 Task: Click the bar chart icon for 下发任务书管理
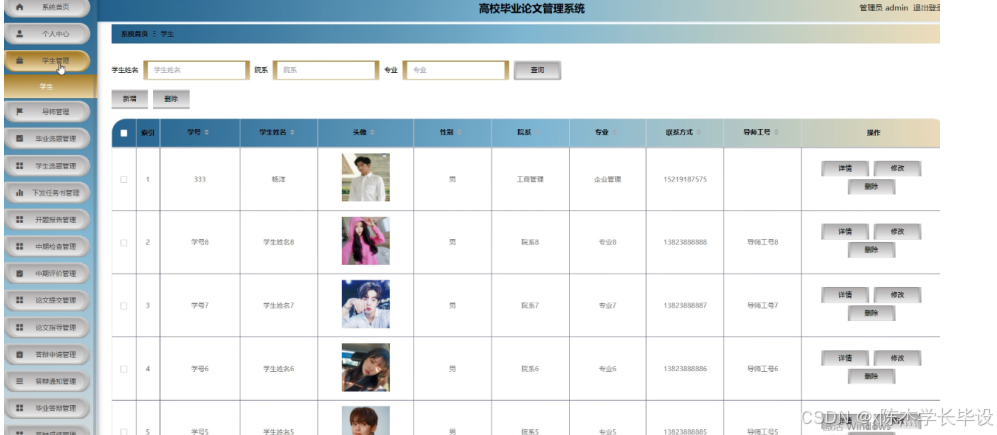tap(20, 193)
